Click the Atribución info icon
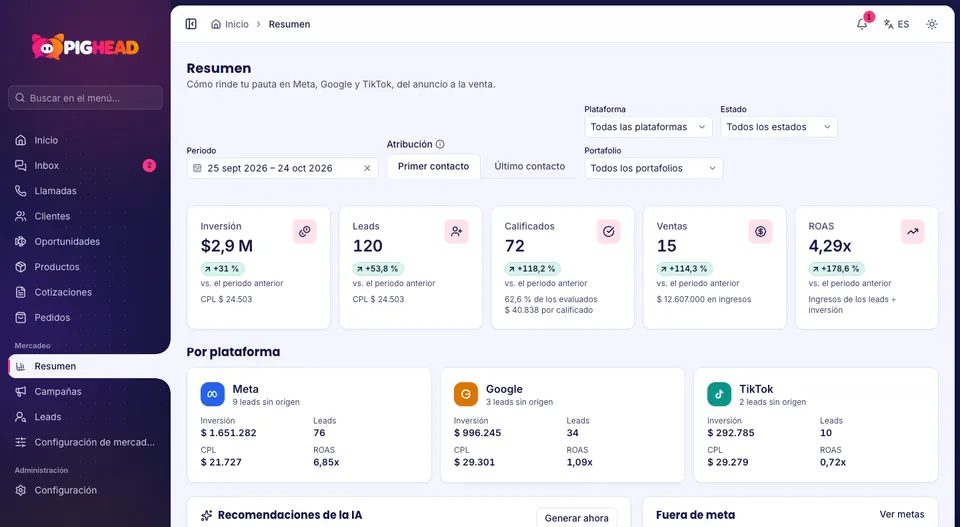Image resolution: width=960 pixels, height=527 pixels. pyautogui.click(x=440, y=144)
